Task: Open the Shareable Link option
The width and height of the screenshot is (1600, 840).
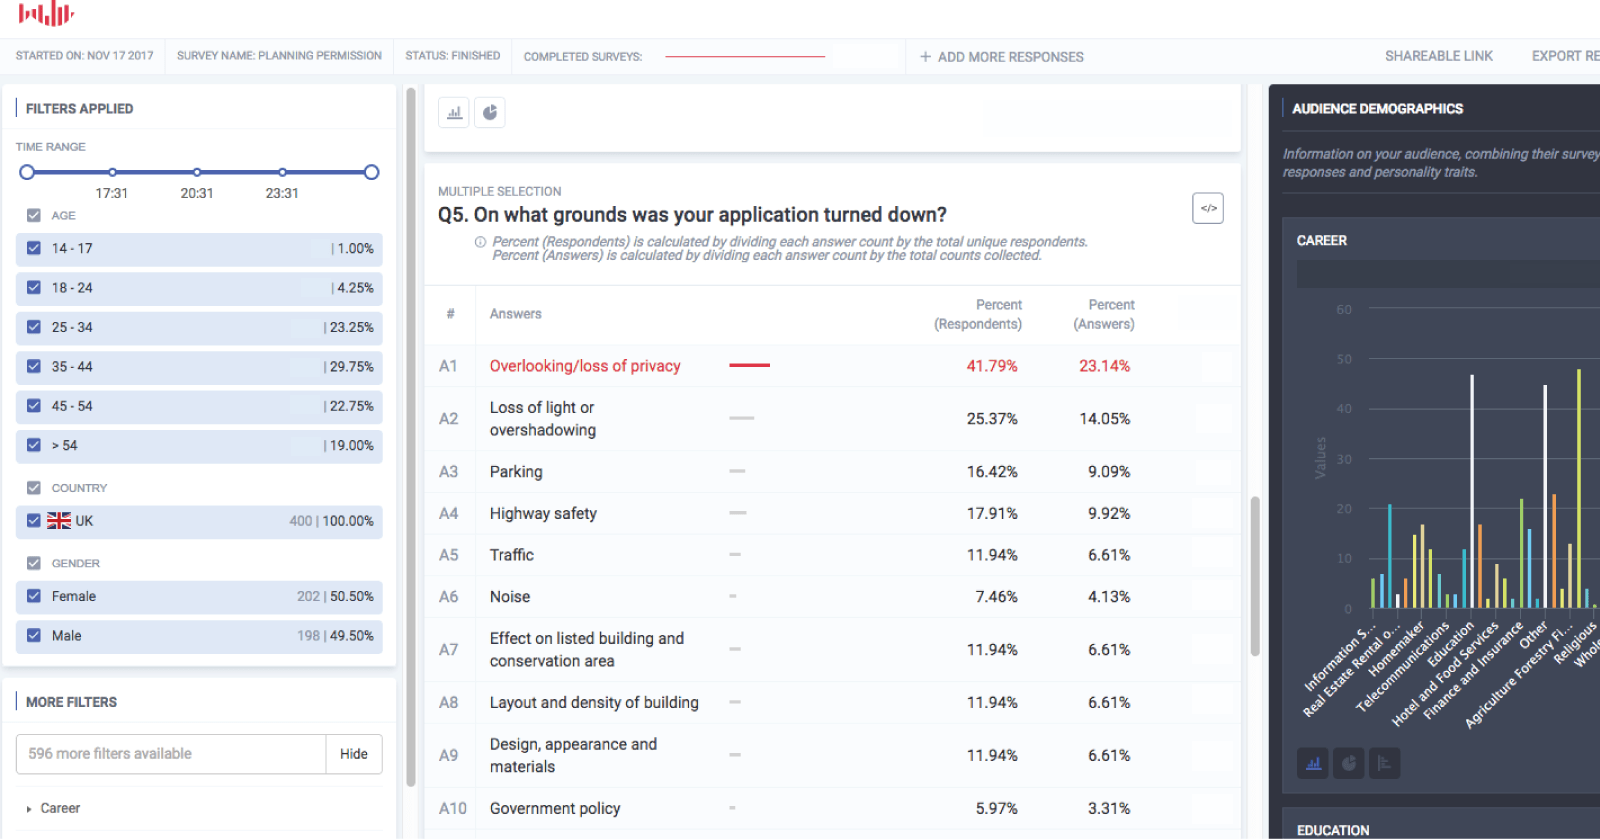Action: coord(1439,56)
